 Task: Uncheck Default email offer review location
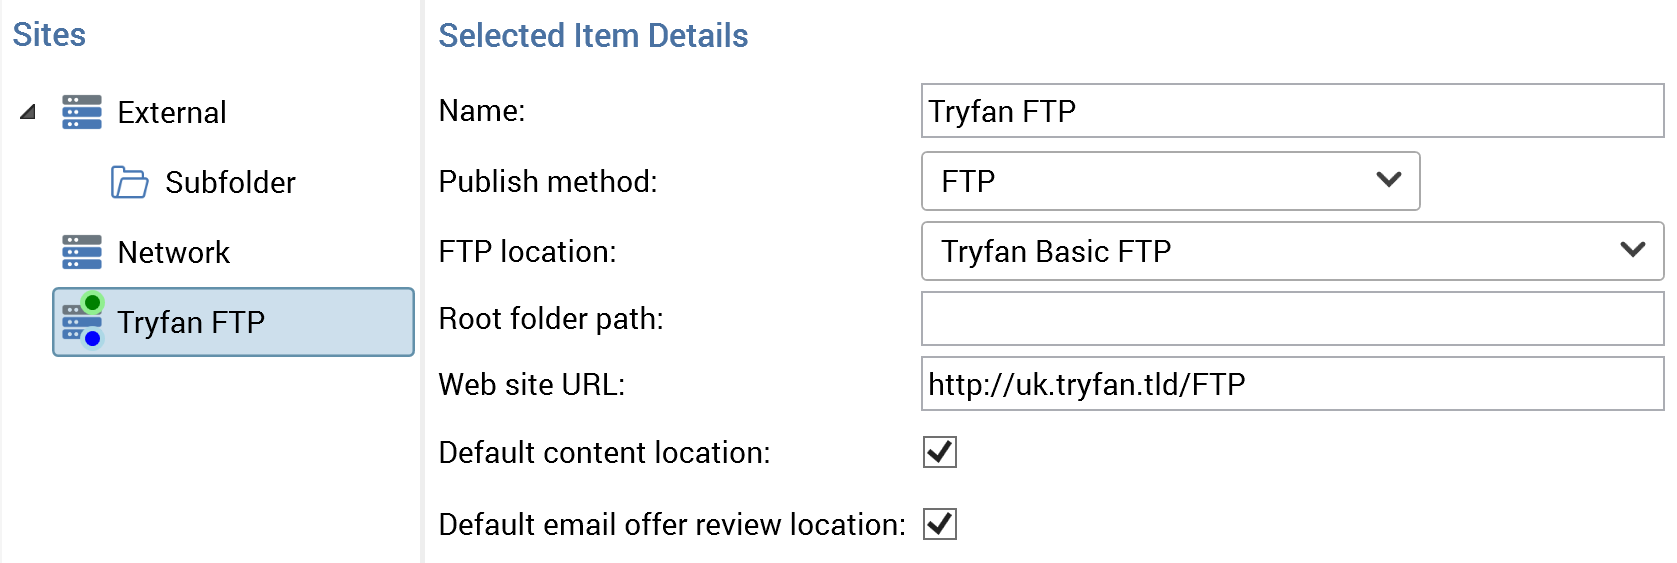coord(940,524)
